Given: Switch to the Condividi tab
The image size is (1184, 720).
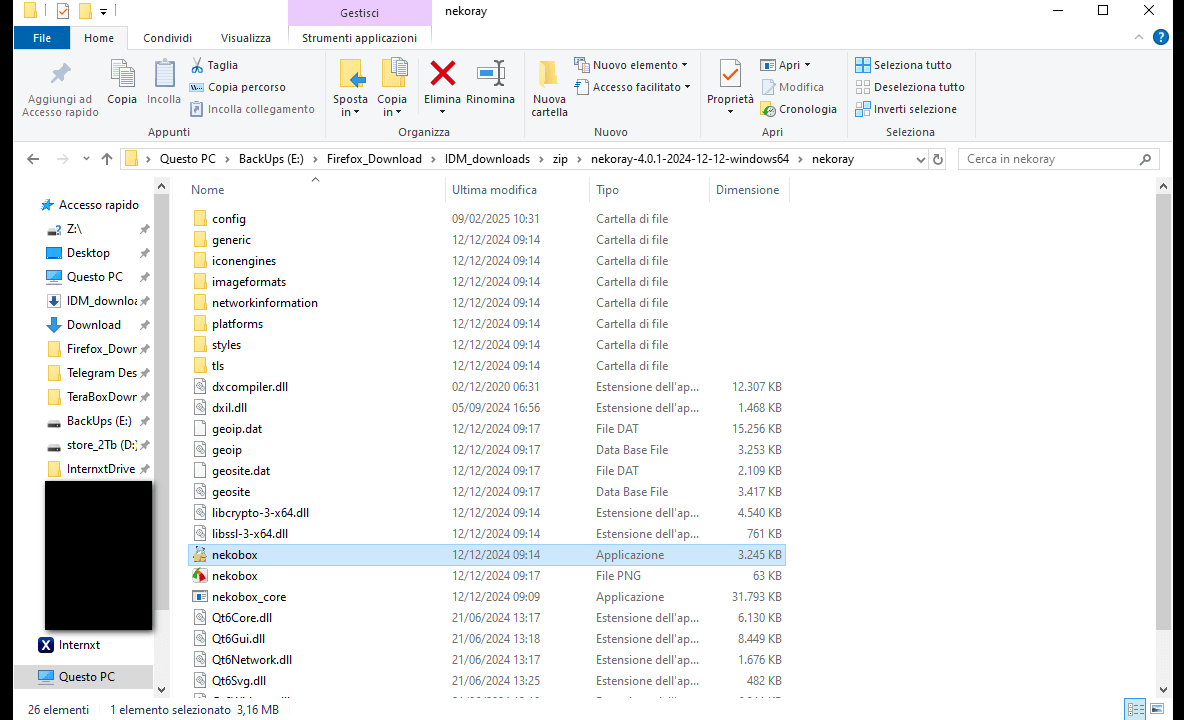Looking at the screenshot, I should click(x=168, y=38).
